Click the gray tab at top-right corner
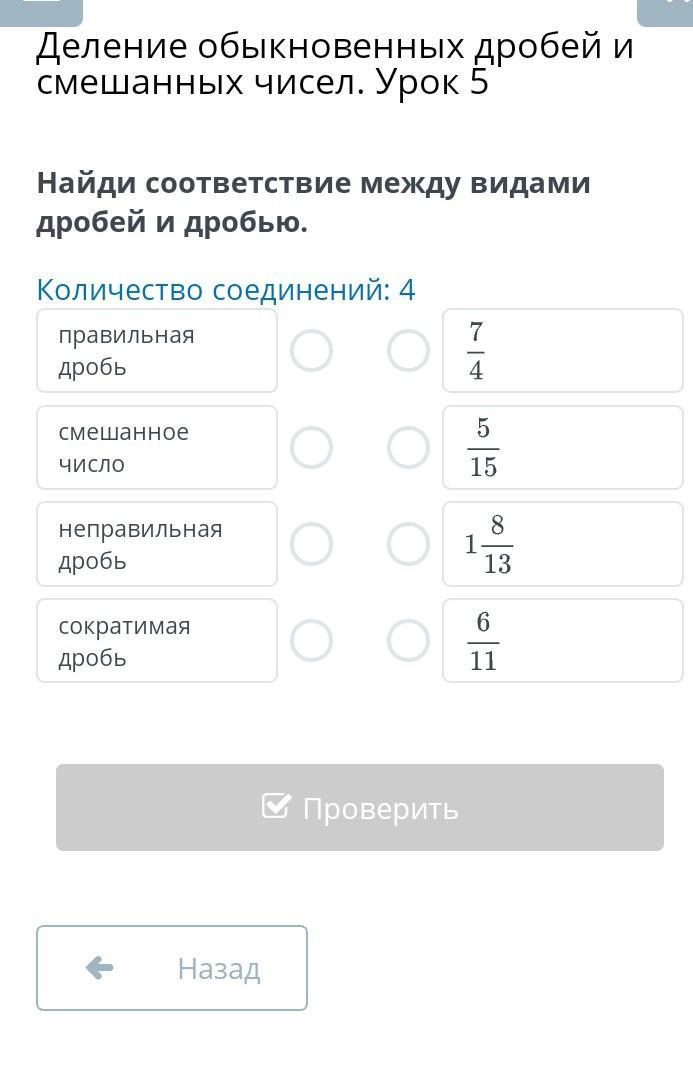Viewport: 693px width, 1070px height. (x=665, y=8)
